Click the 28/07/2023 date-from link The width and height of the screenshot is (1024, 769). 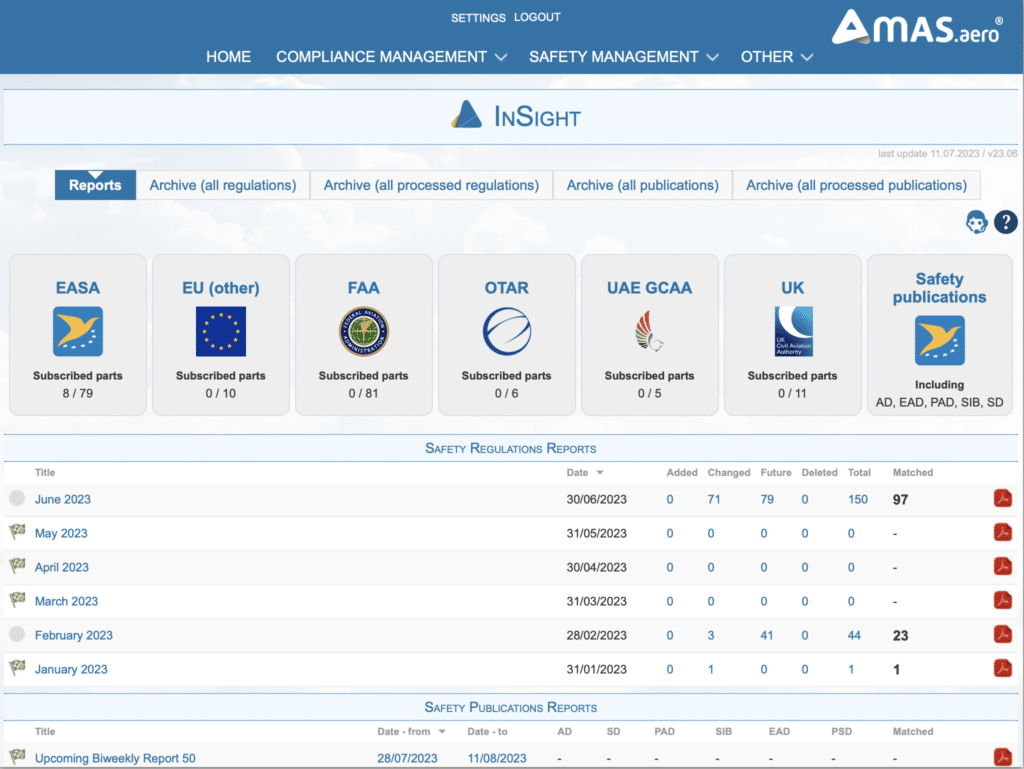click(408, 758)
